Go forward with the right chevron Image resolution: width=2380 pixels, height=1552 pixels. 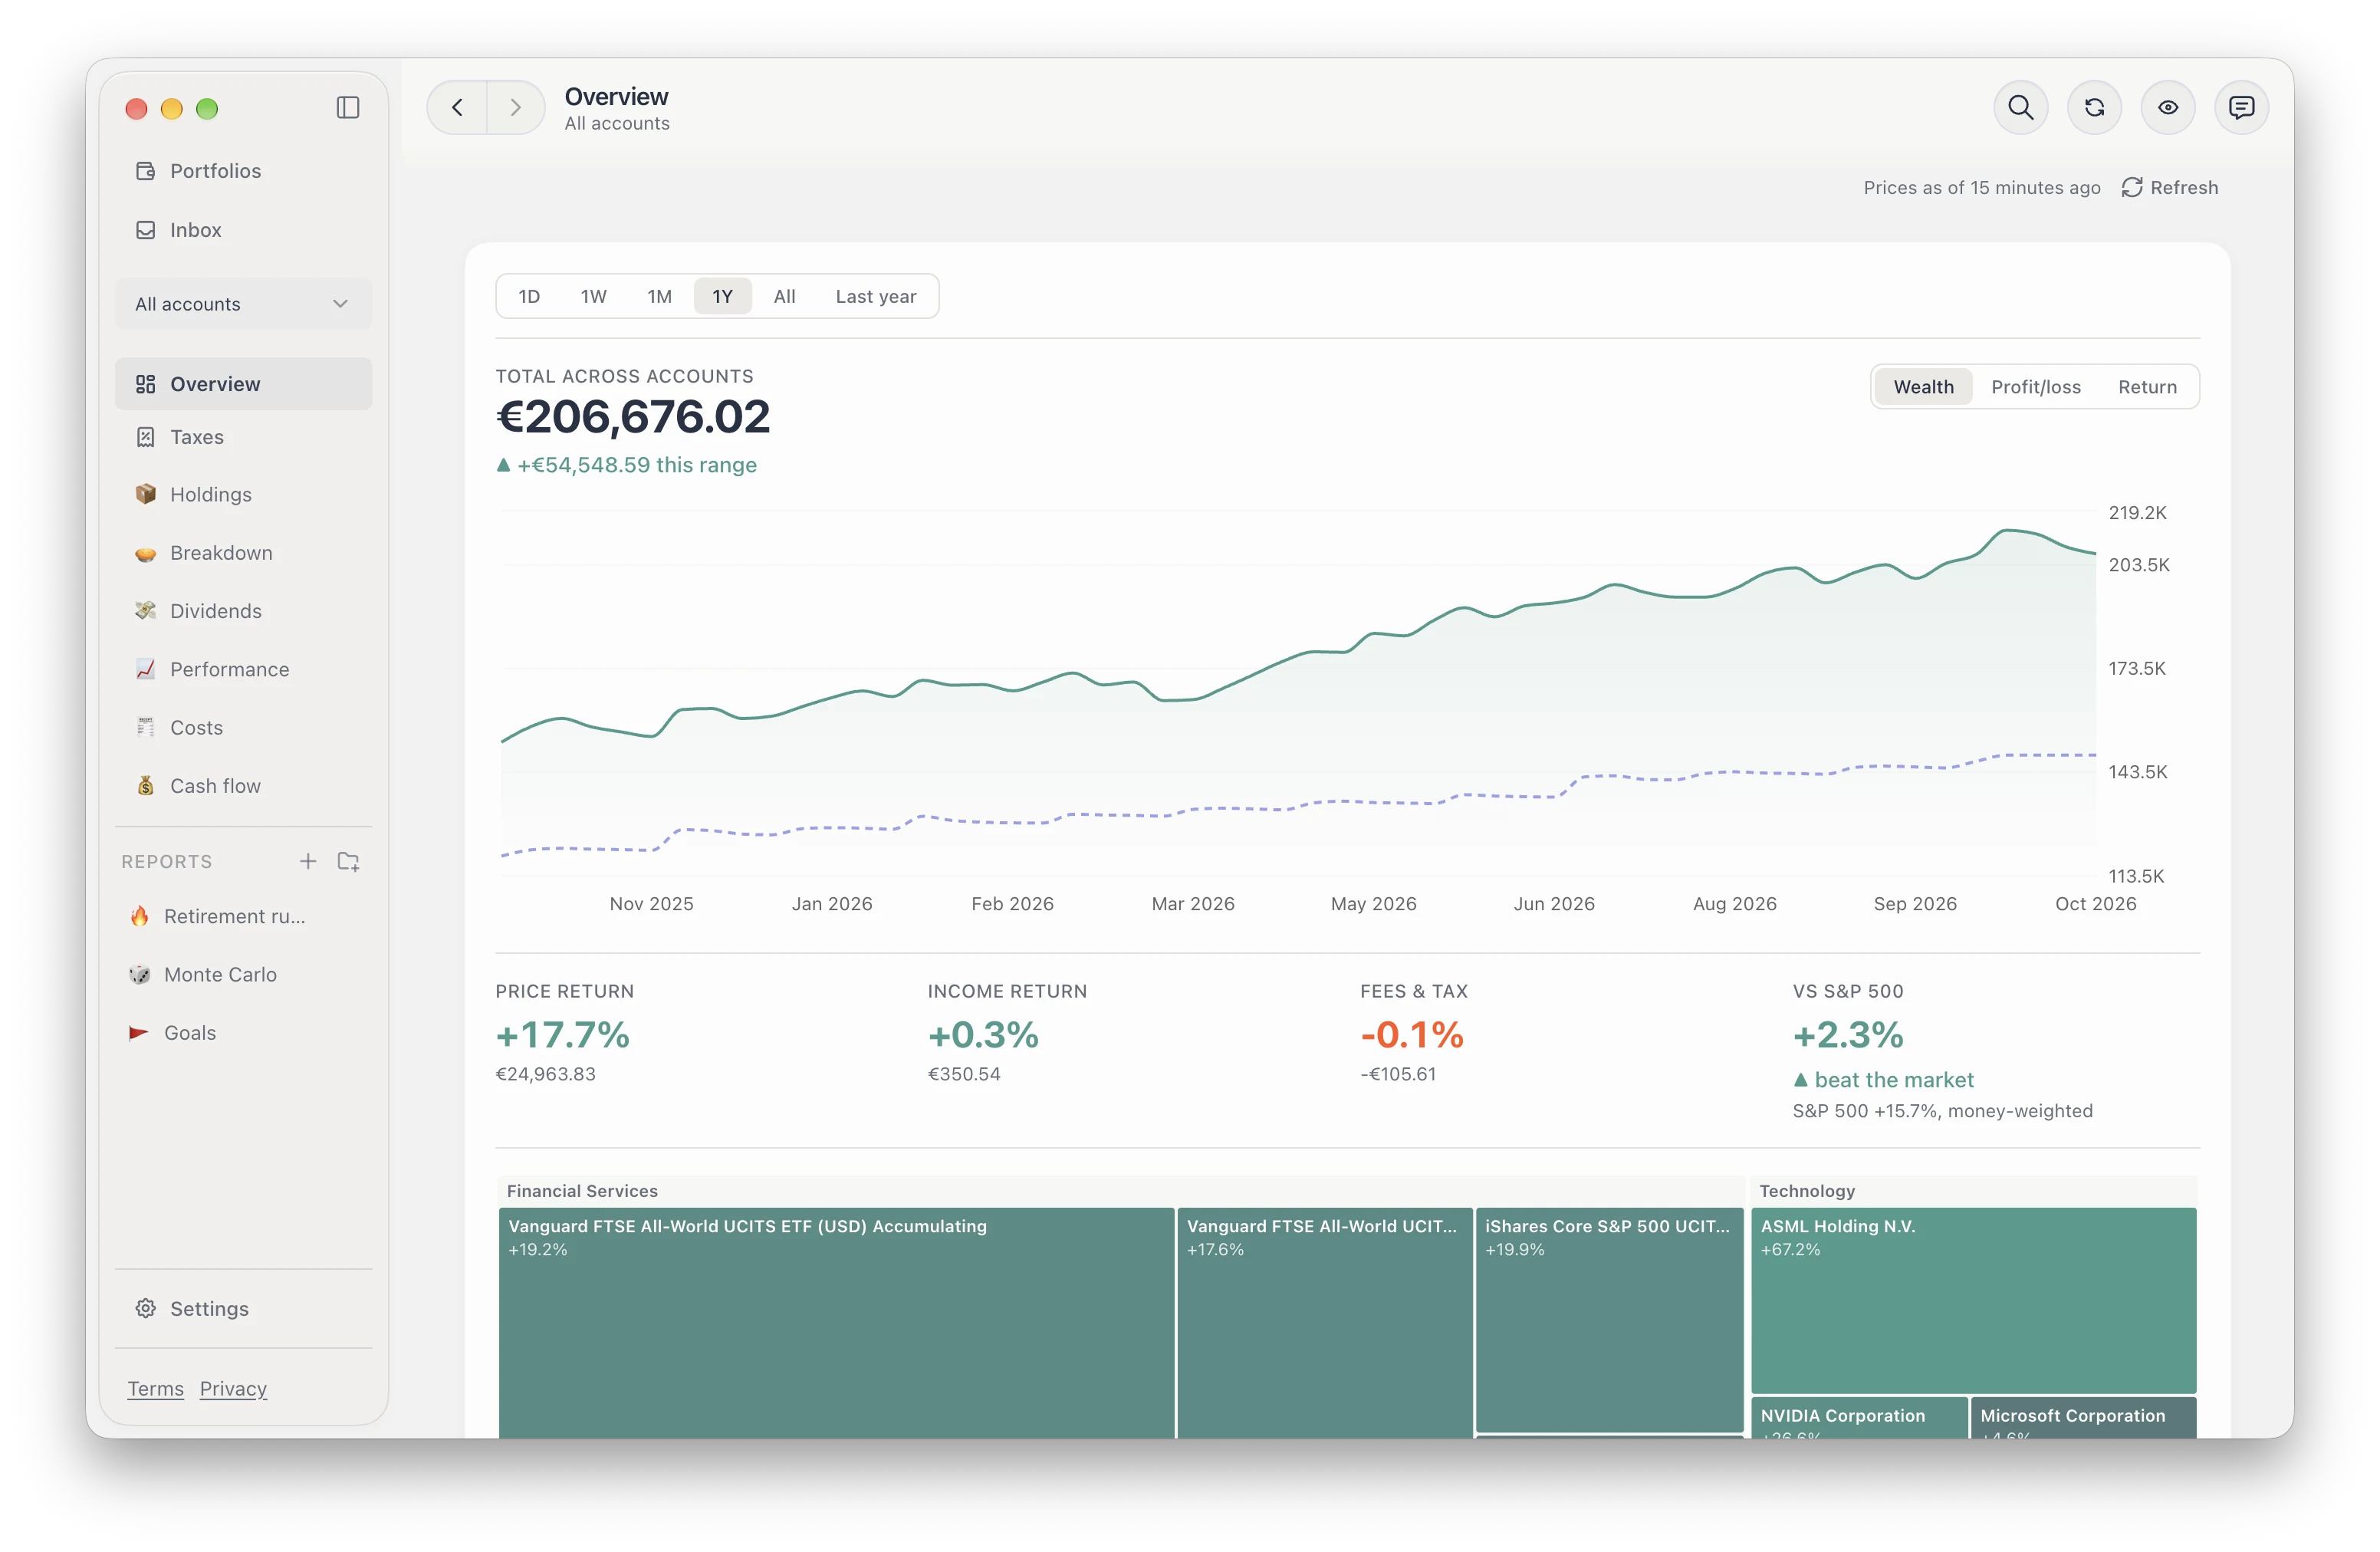pos(515,107)
